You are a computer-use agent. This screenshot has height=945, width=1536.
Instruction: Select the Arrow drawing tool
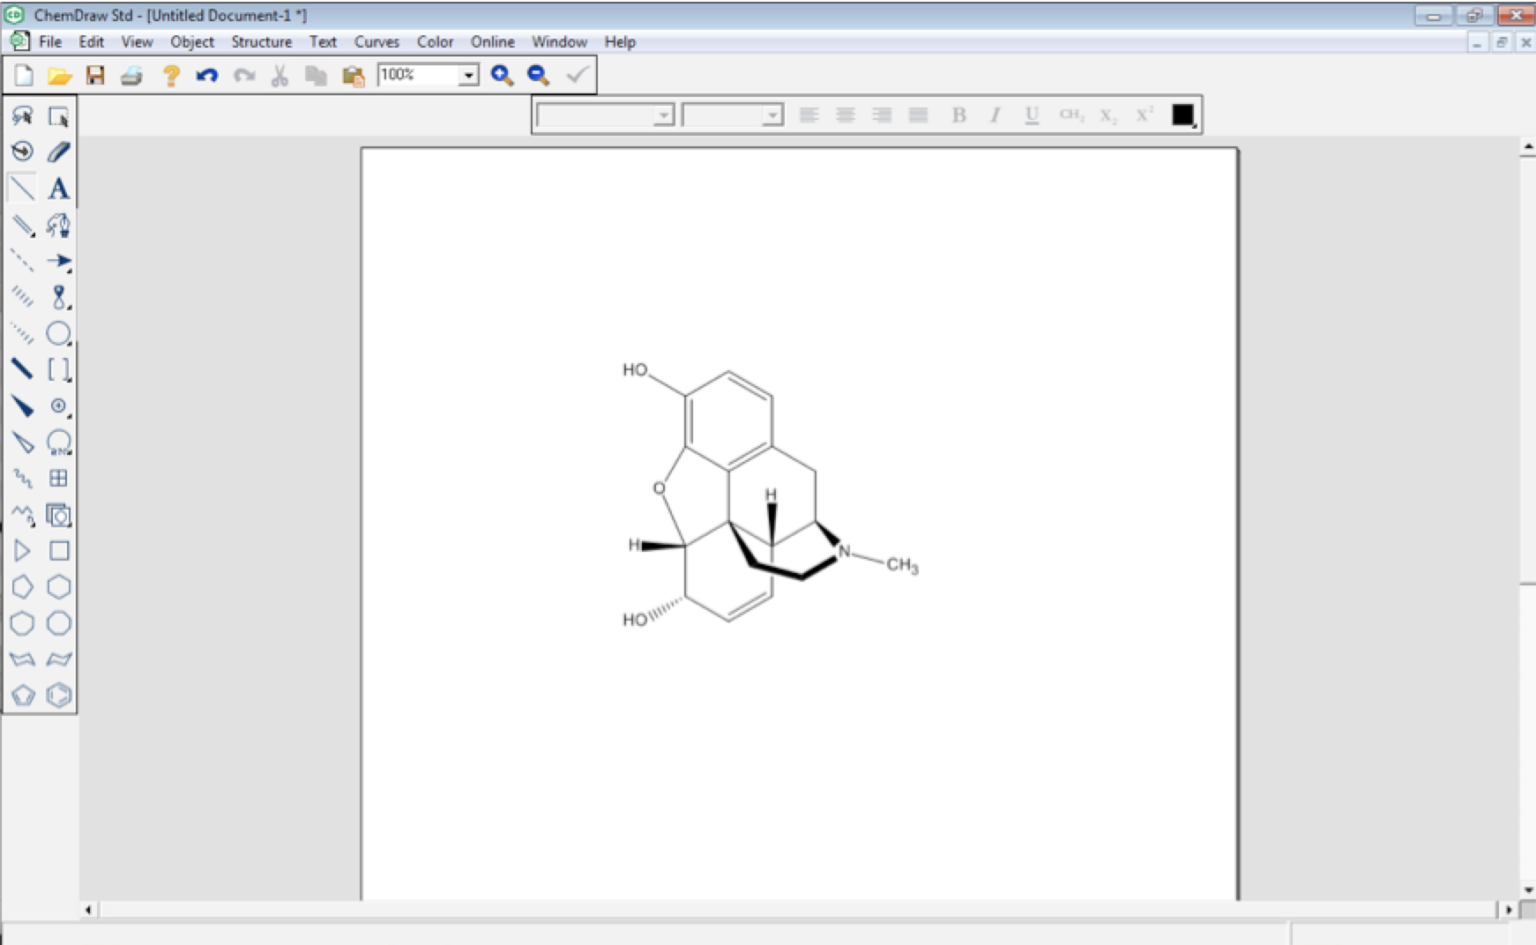(58, 261)
